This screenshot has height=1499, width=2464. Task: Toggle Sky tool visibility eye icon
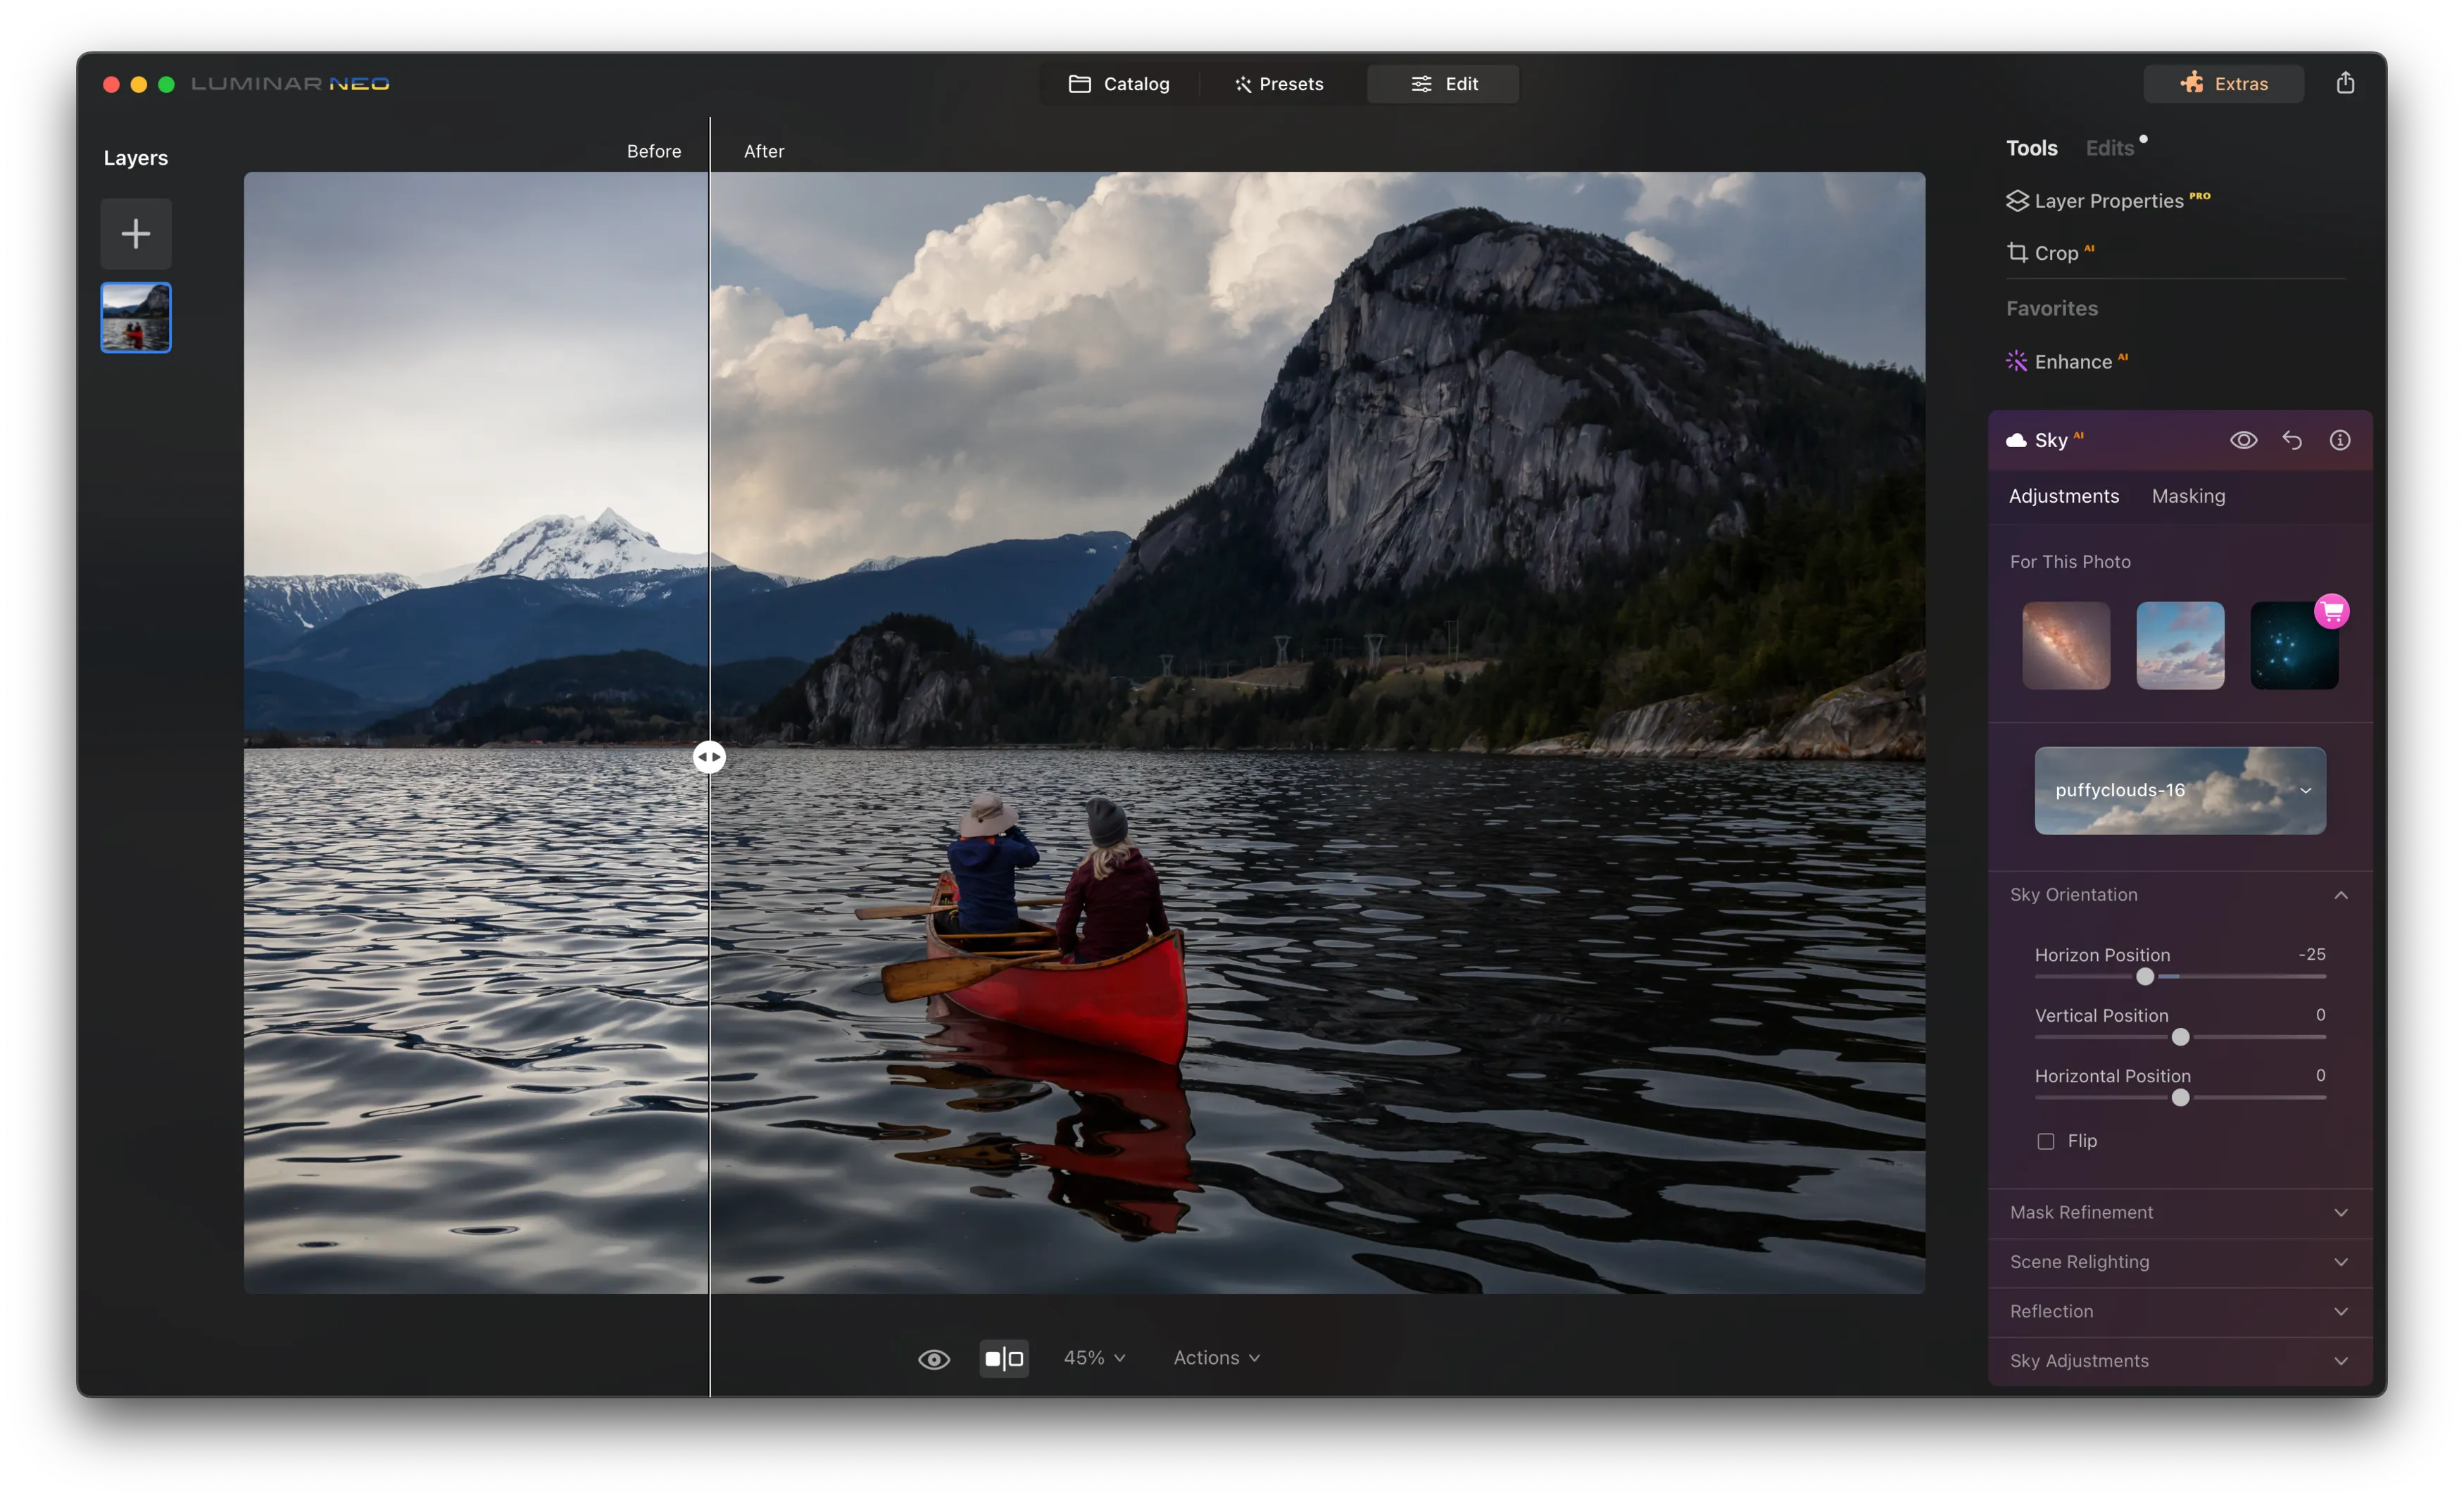pyautogui.click(x=2243, y=440)
